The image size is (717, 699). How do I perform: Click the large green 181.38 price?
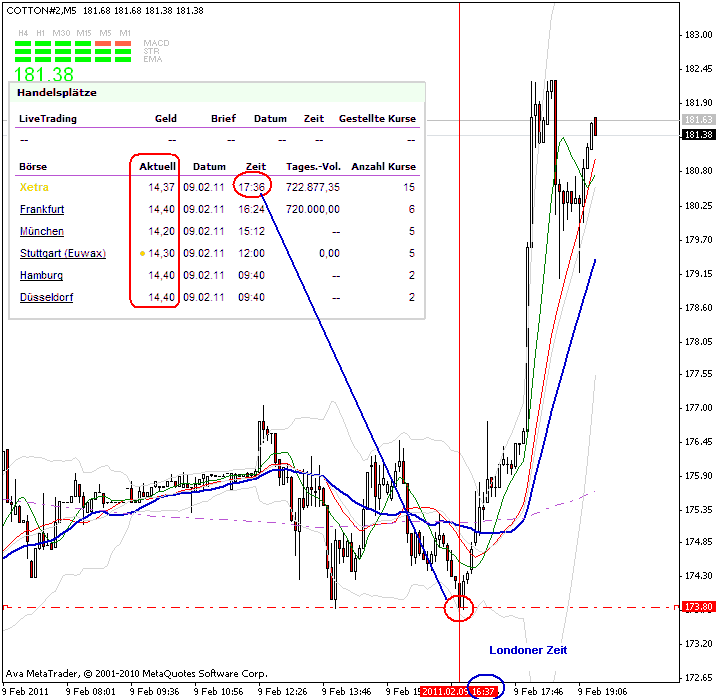point(44,75)
